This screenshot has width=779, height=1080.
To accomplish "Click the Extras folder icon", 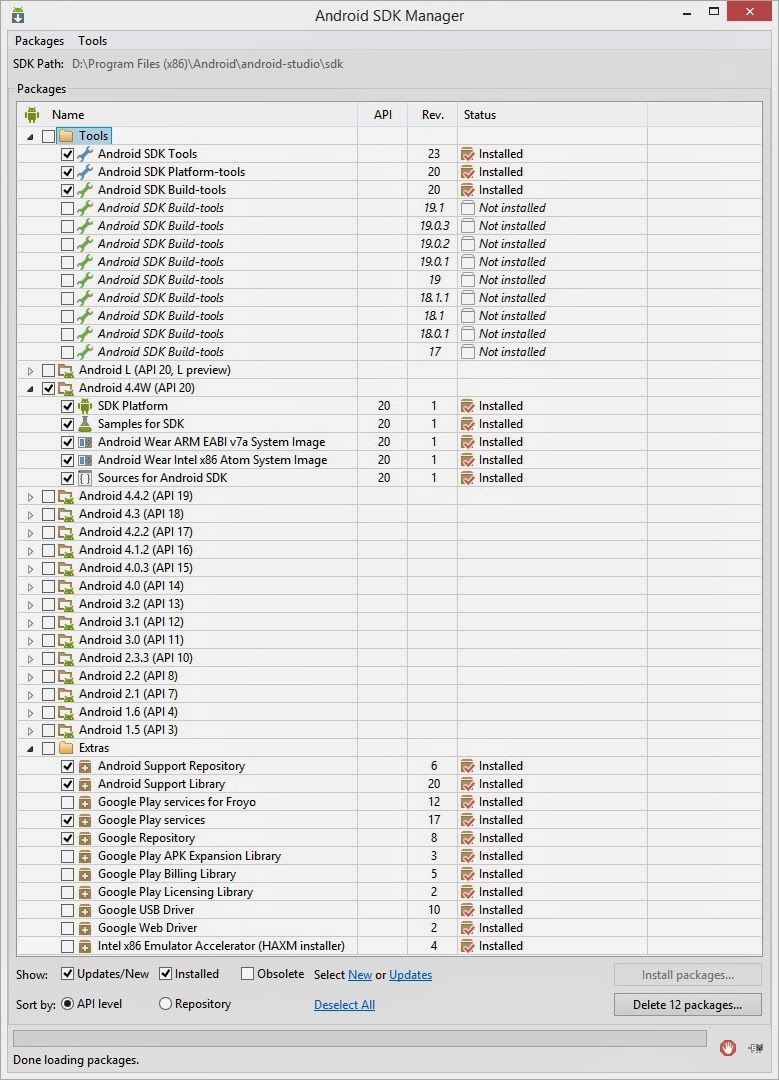I will (66, 748).
